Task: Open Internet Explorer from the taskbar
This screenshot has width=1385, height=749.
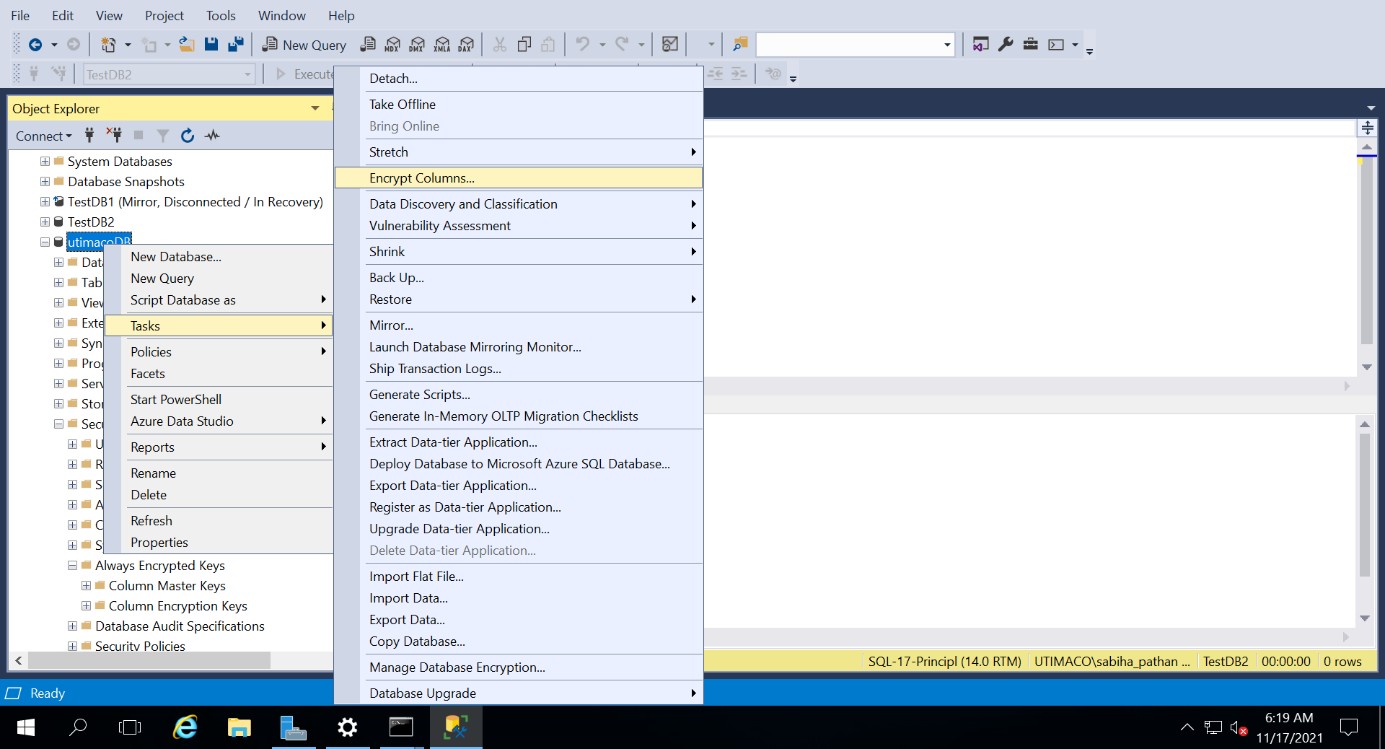Action: coord(185,727)
